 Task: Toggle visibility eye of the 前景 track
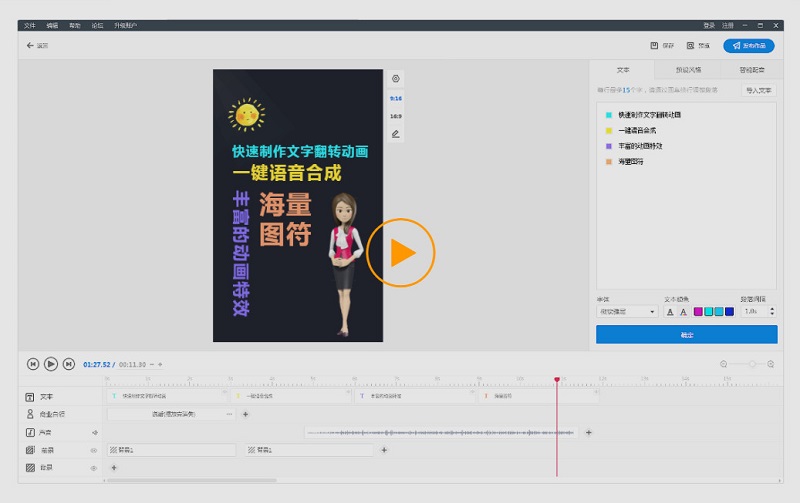pyautogui.click(x=94, y=450)
